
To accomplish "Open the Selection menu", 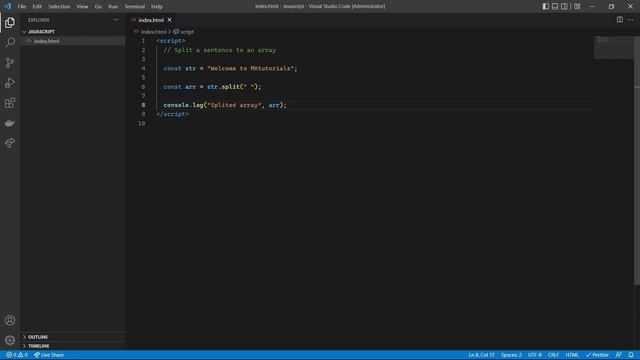I will coord(59,7).
